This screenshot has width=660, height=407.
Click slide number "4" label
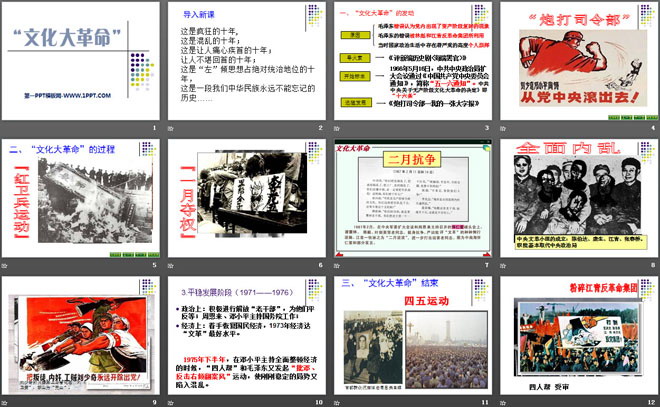pyautogui.click(x=653, y=128)
